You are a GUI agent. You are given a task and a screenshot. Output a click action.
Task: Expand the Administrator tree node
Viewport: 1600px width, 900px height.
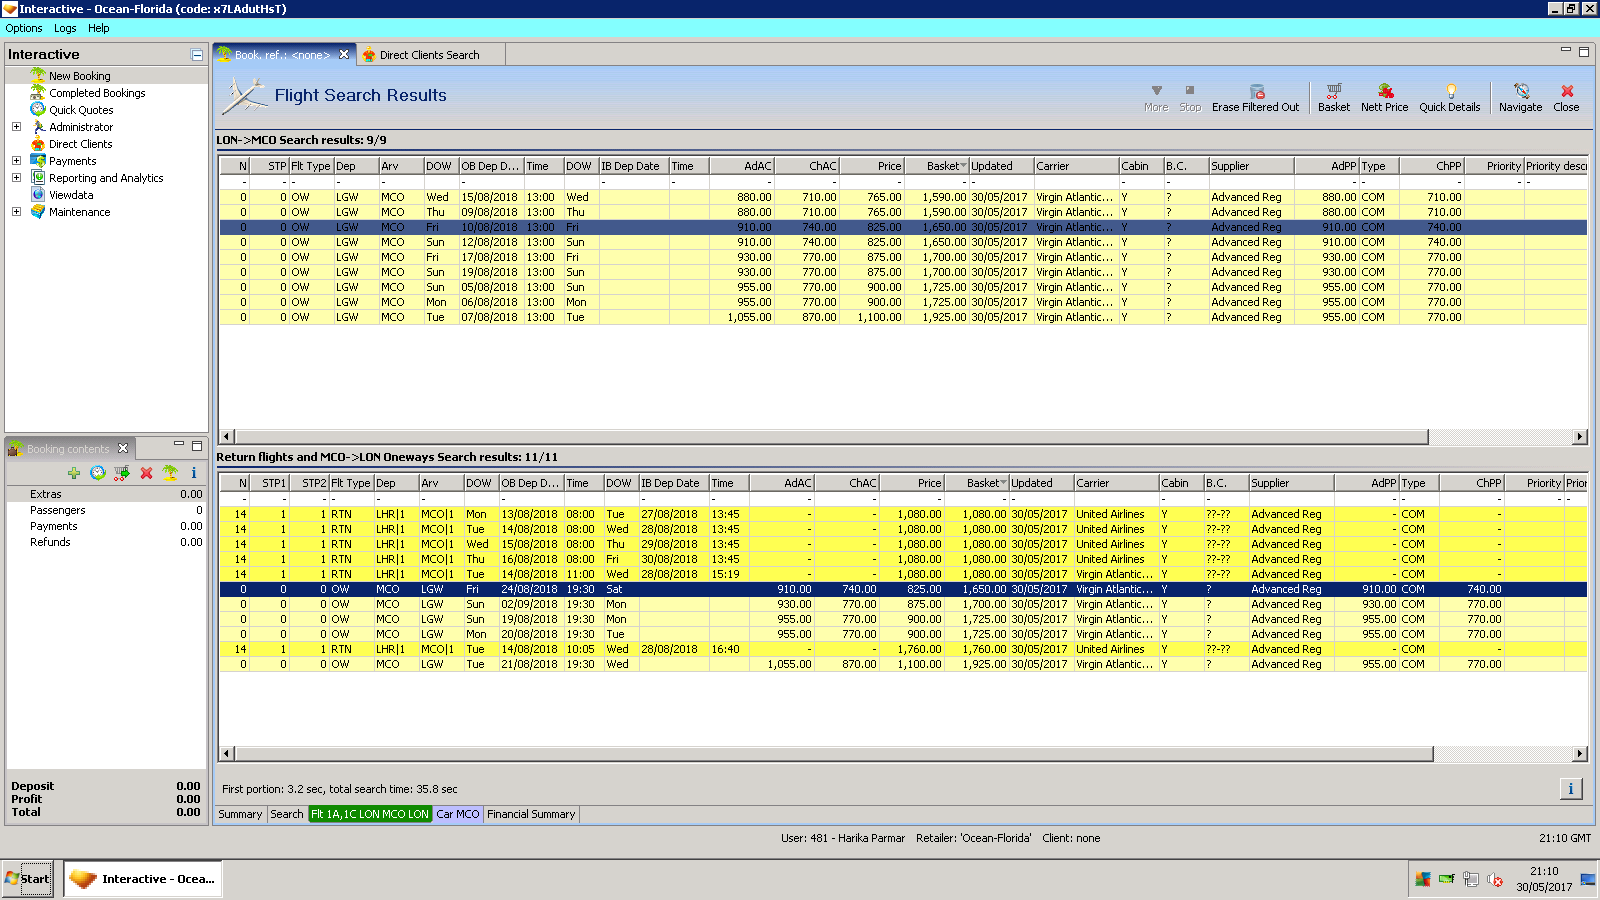pos(16,127)
